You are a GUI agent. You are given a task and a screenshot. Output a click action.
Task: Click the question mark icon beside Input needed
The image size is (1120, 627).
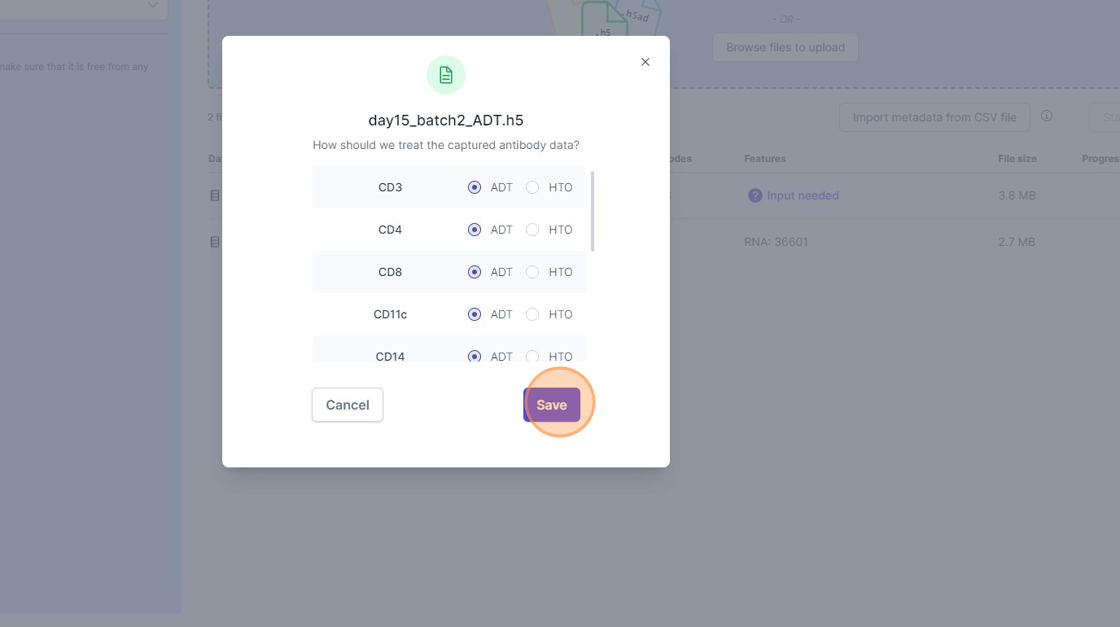tap(755, 196)
